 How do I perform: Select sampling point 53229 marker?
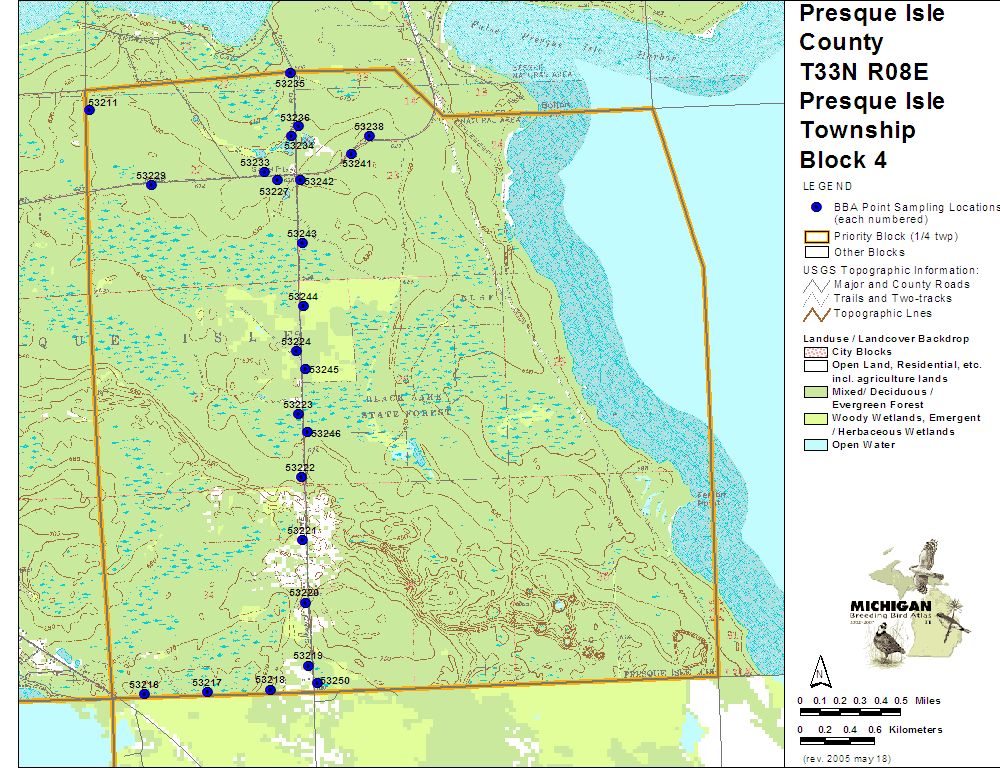pyautogui.click(x=151, y=184)
